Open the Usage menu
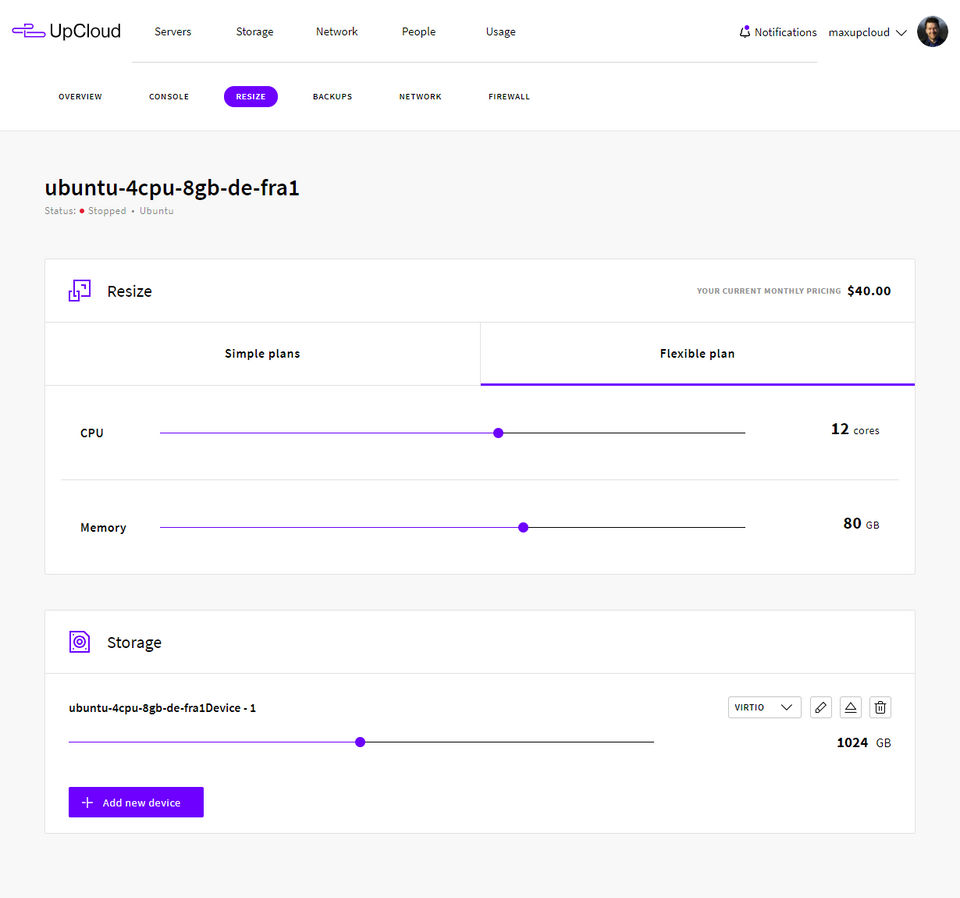960x898 pixels. coord(501,31)
